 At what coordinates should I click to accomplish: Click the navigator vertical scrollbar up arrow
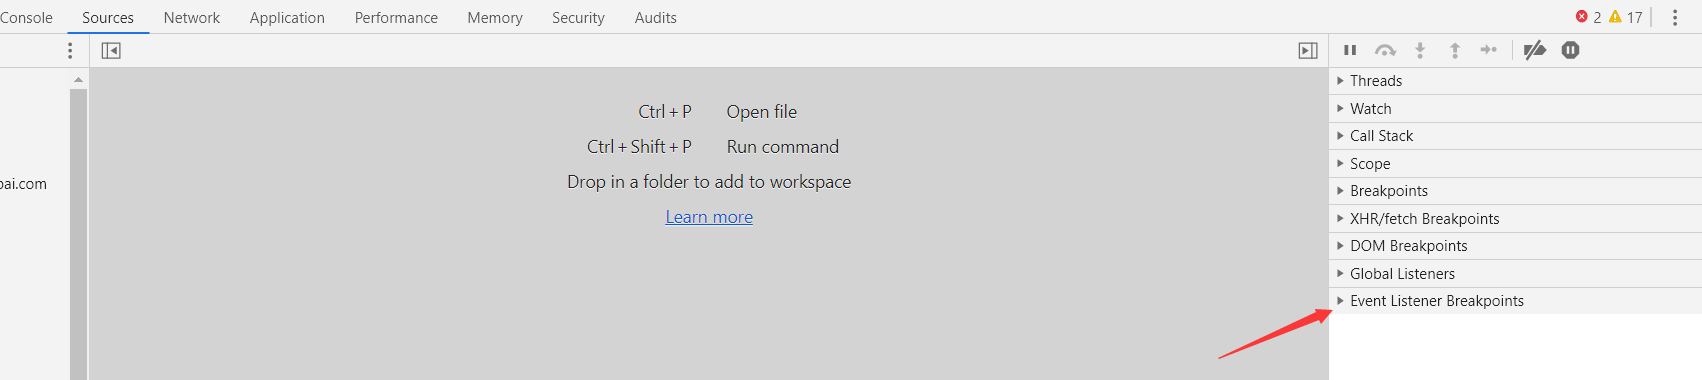pos(78,79)
